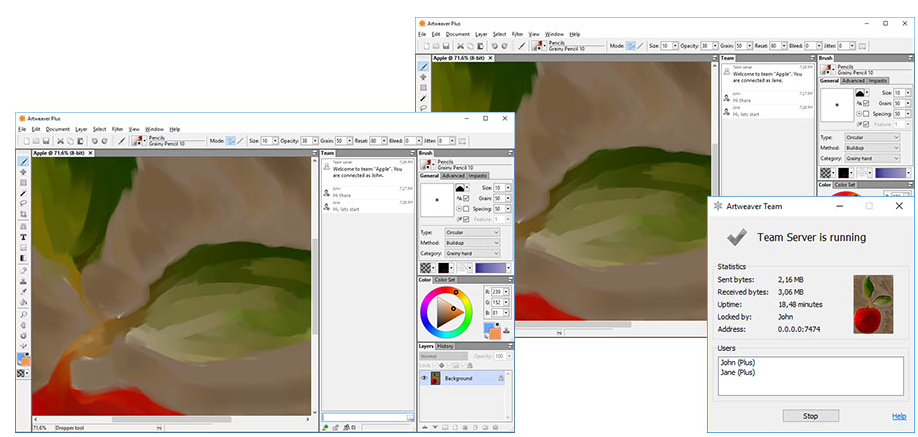Click Stop button in Artweaver Team dialog

coord(810,416)
